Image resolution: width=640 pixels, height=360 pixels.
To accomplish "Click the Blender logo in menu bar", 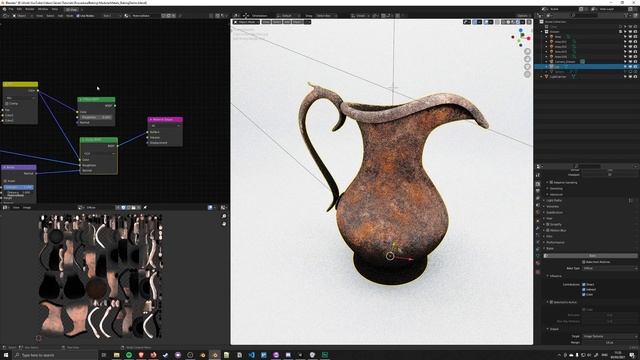I will point(4,9).
